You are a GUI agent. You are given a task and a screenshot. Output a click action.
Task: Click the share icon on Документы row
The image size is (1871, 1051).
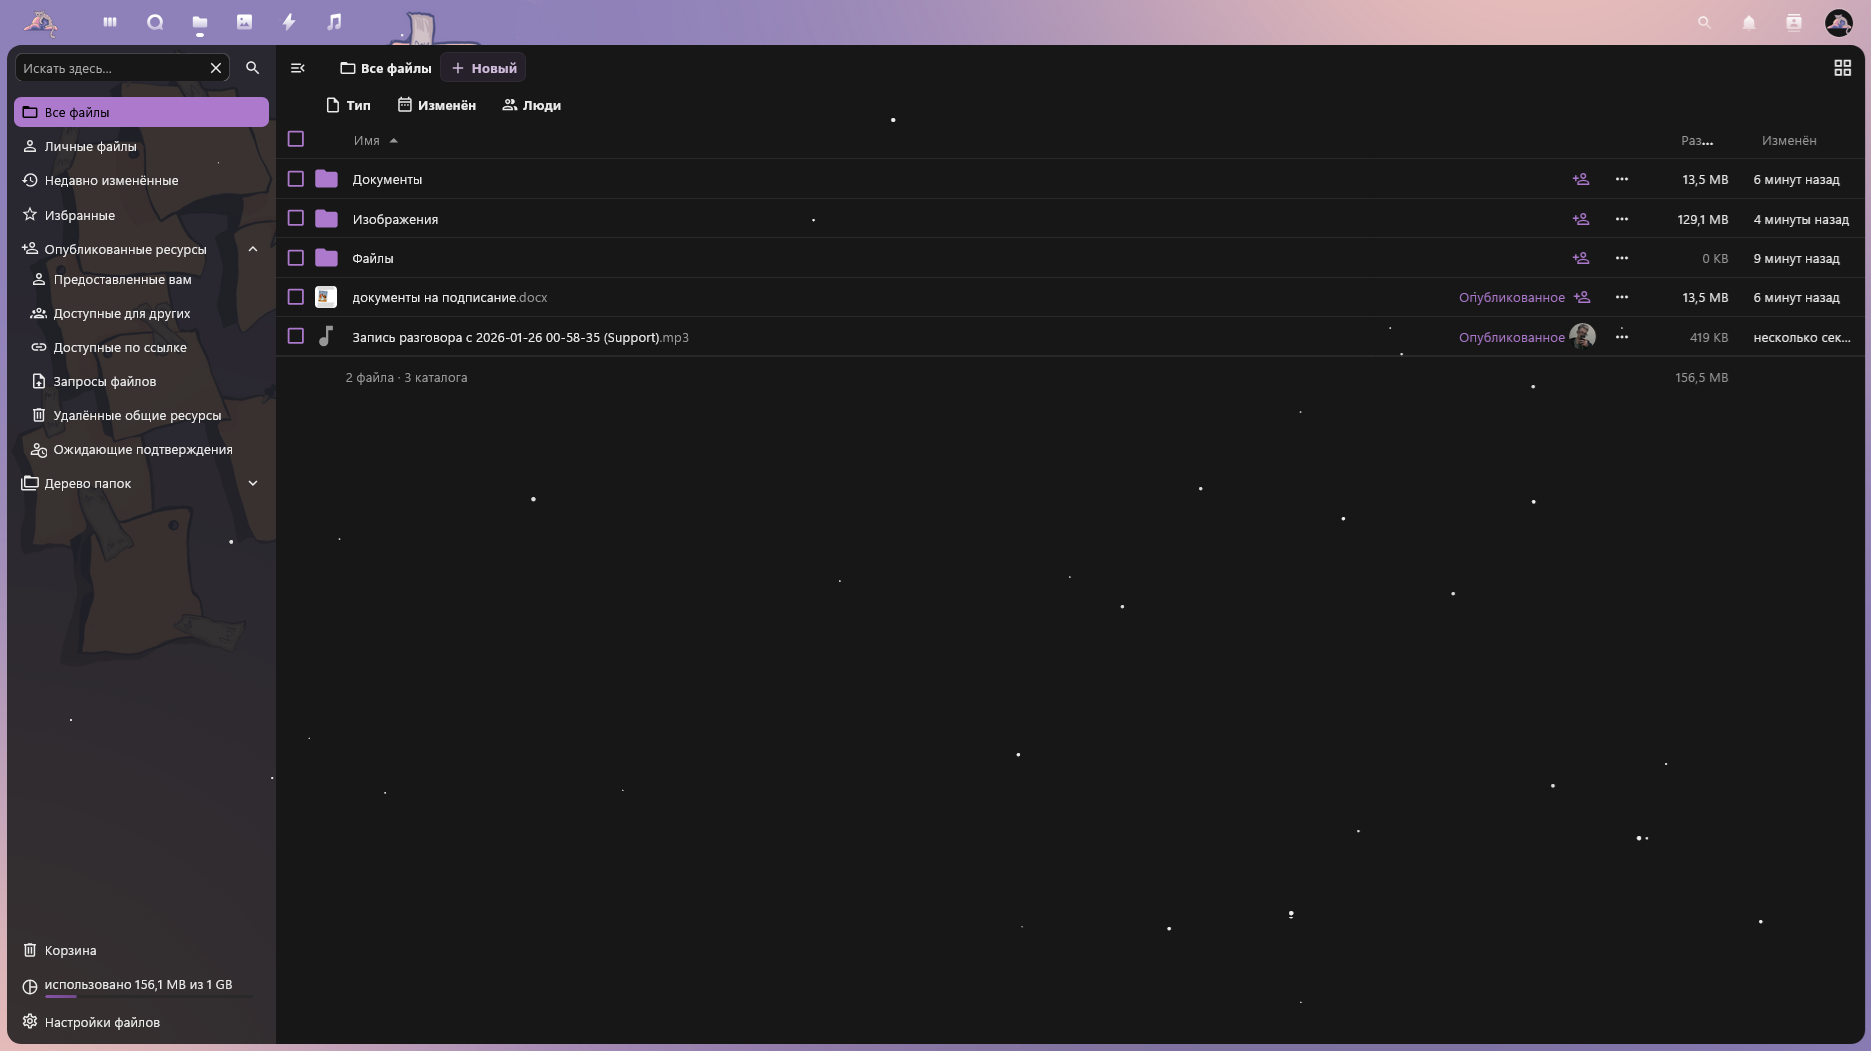(1580, 179)
